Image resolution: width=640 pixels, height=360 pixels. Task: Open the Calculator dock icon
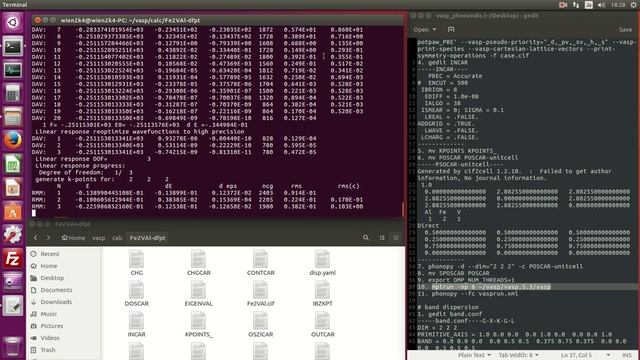click(13, 93)
